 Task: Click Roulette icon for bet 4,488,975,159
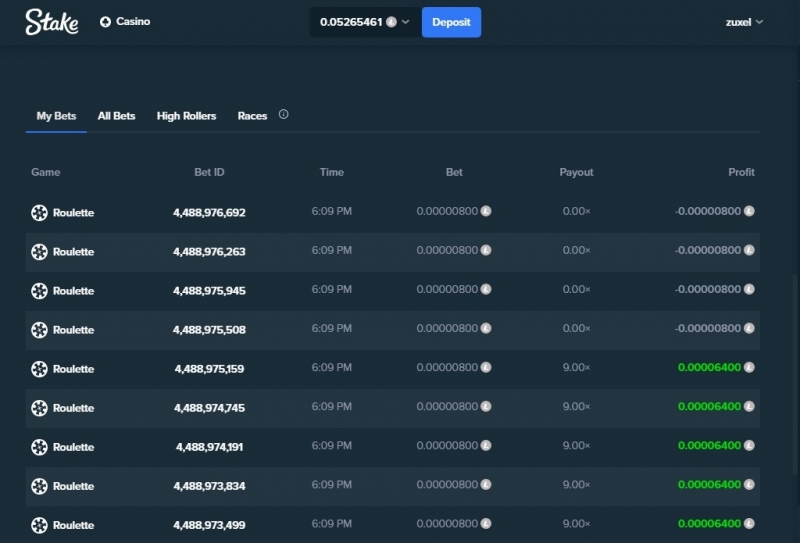tap(39, 368)
